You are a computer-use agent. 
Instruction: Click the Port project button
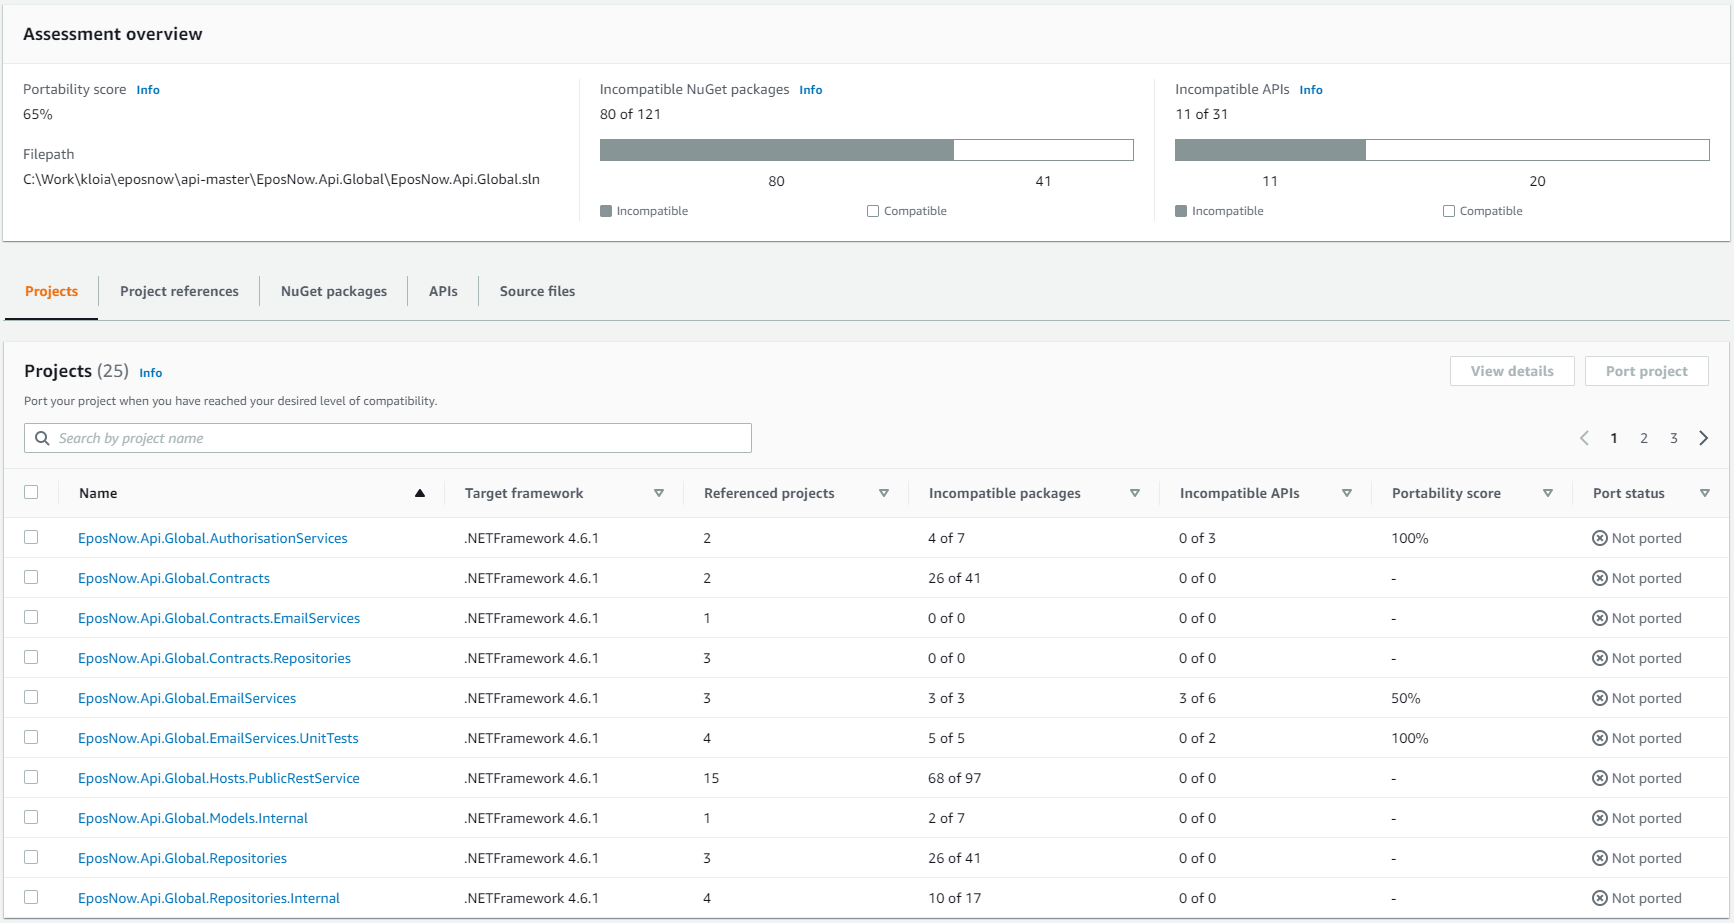click(1646, 370)
